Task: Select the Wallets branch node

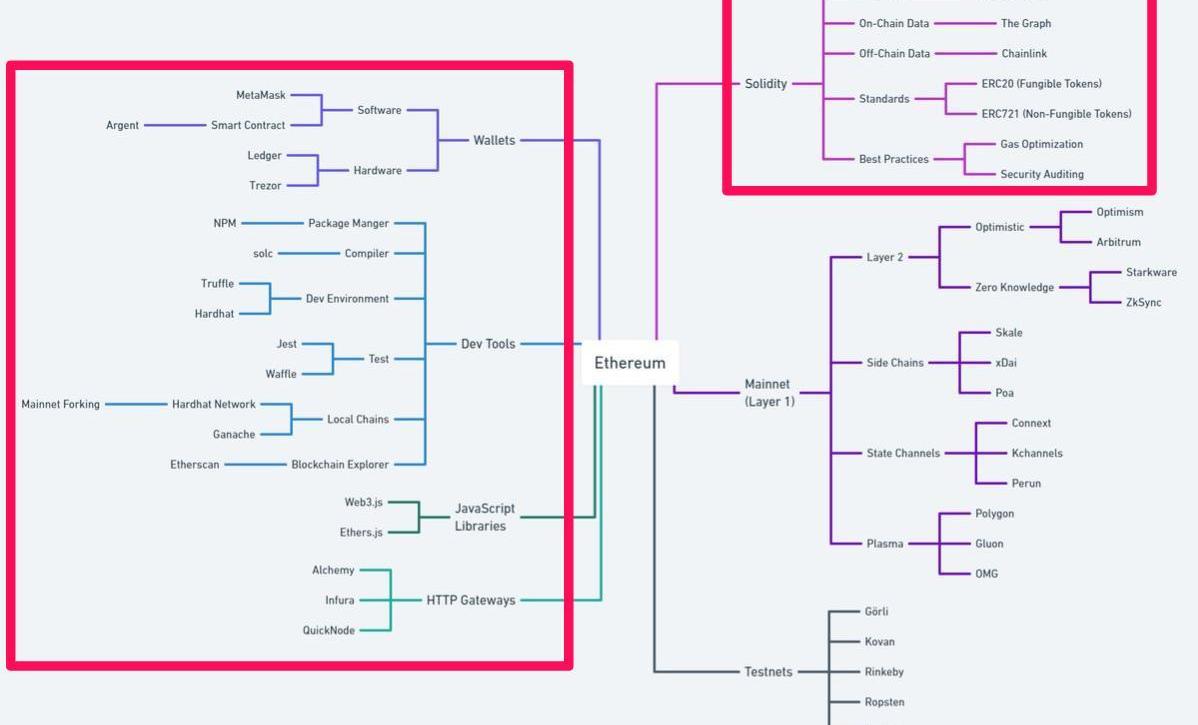Action: click(x=494, y=140)
